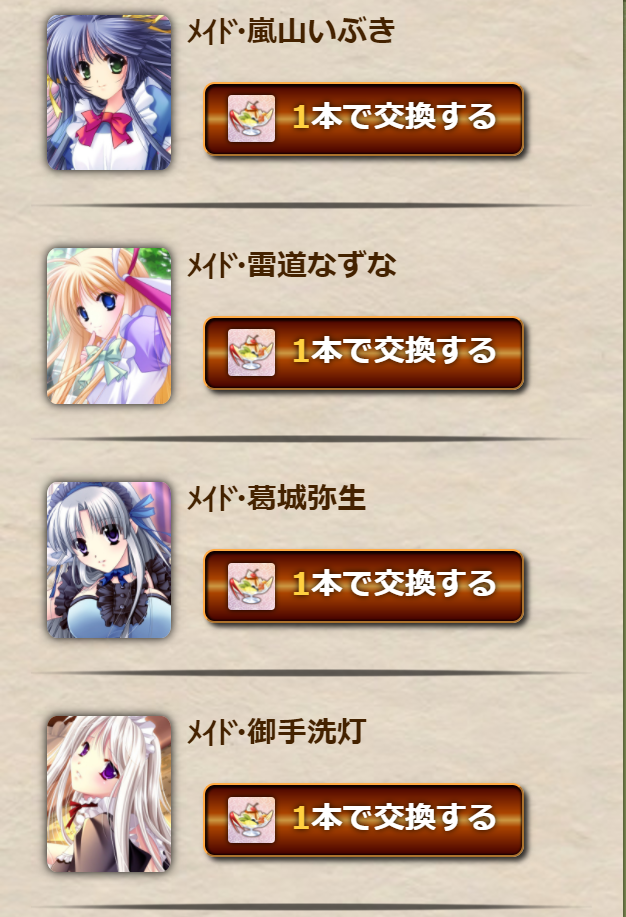Viewport: 626px width, 917px height.
Task: Click the yellow 1 count on 葛城弥生's button
Action: (x=301, y=584)
